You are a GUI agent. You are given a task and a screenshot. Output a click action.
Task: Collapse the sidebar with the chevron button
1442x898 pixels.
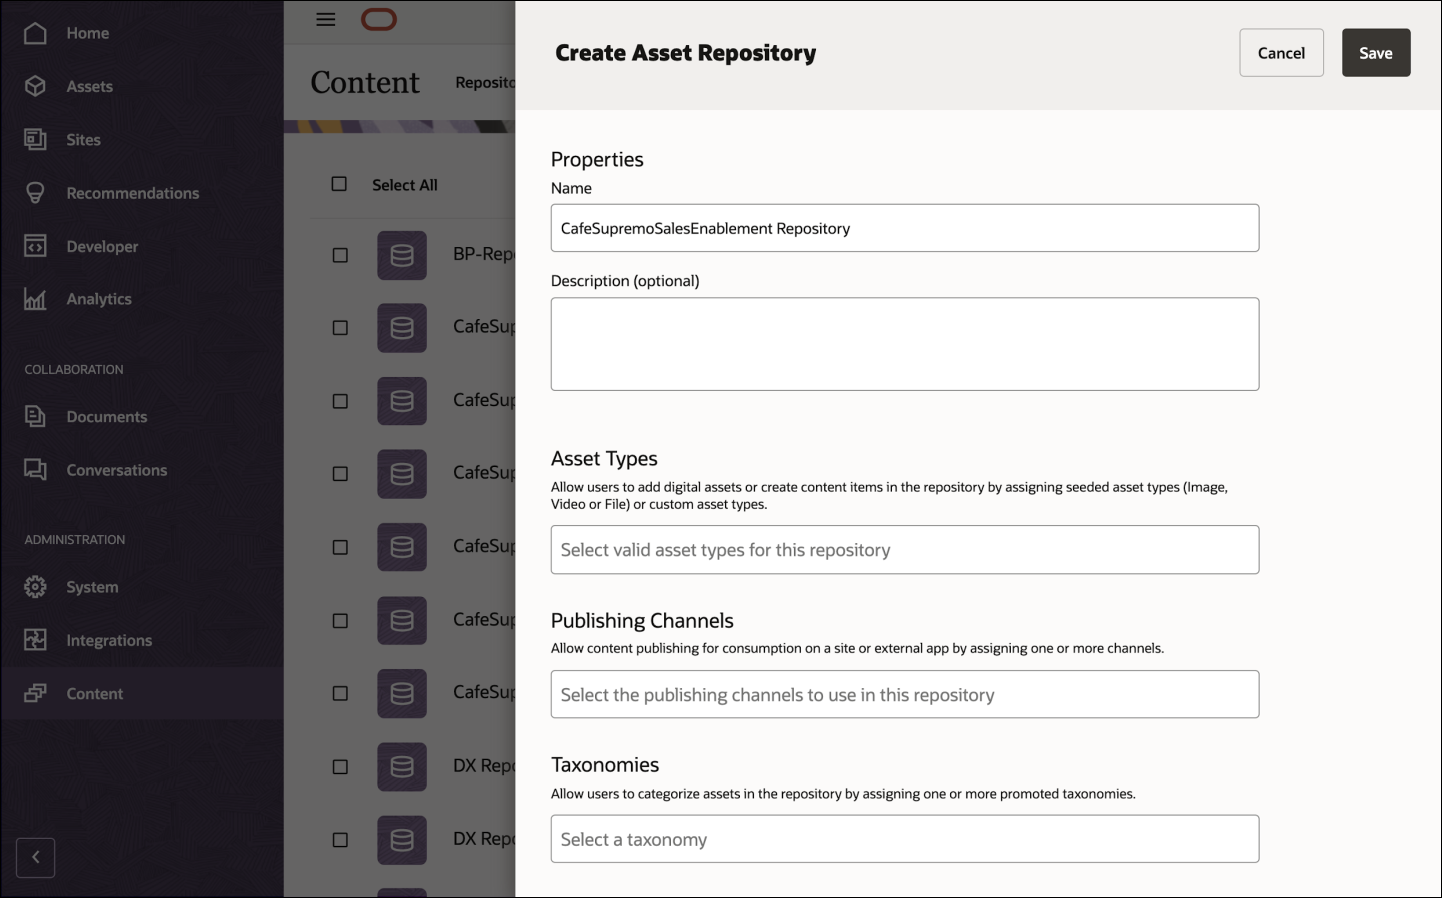click(x=35, y=857)
